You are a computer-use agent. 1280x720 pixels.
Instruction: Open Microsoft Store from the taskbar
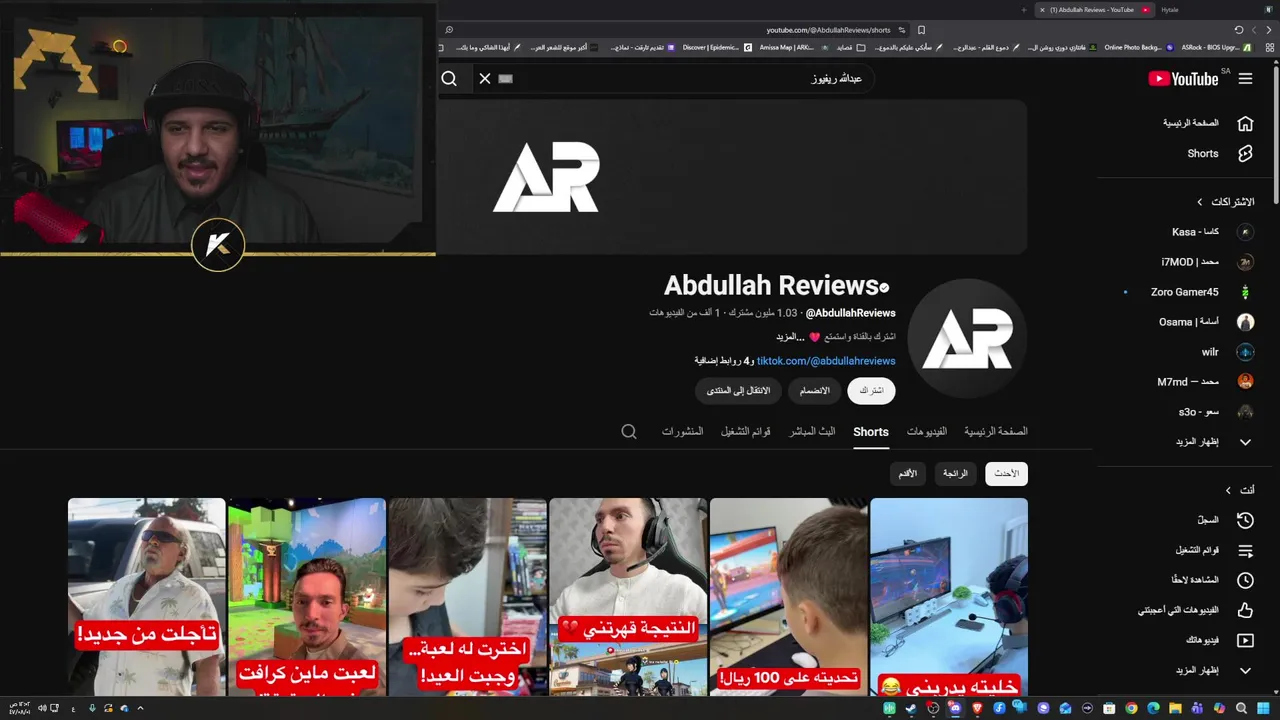click(x=1109, y=709)
